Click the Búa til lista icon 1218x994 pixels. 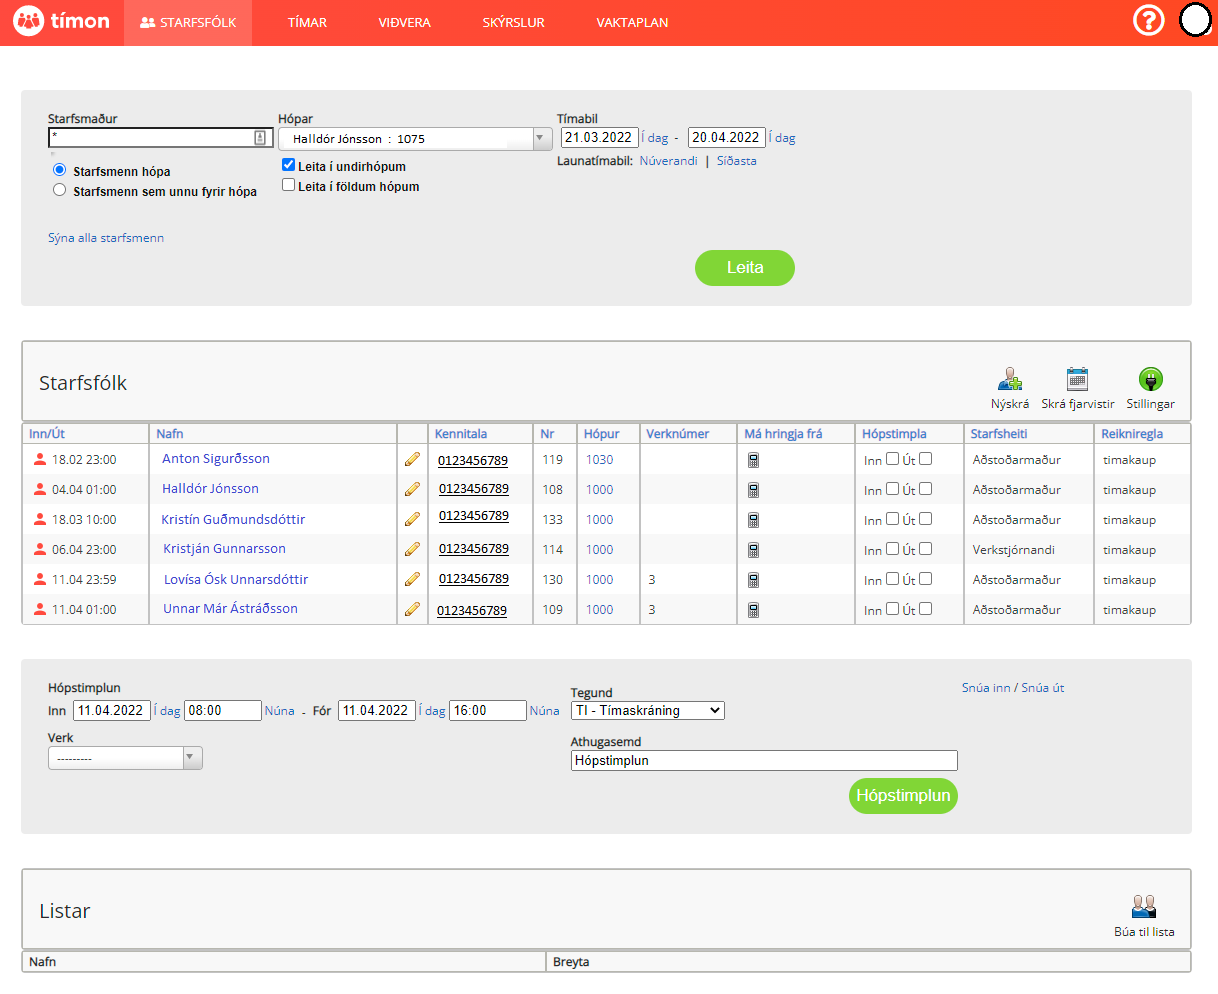(1144, 907)
